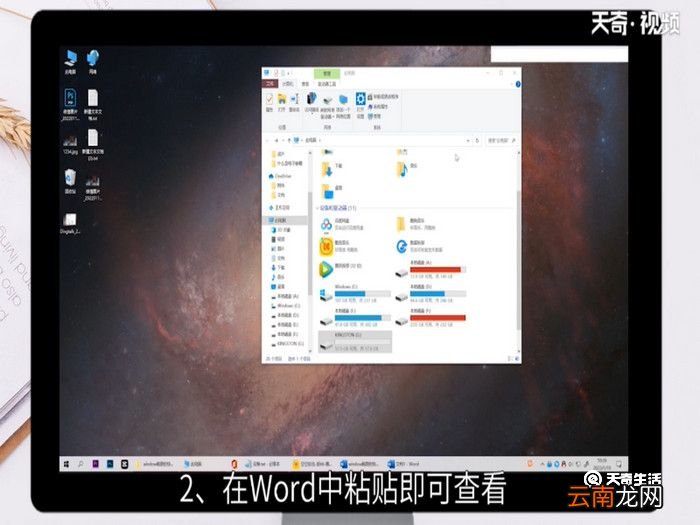
Task: Click the Explorer help question mark icon
Action: (x=518, y=84)
